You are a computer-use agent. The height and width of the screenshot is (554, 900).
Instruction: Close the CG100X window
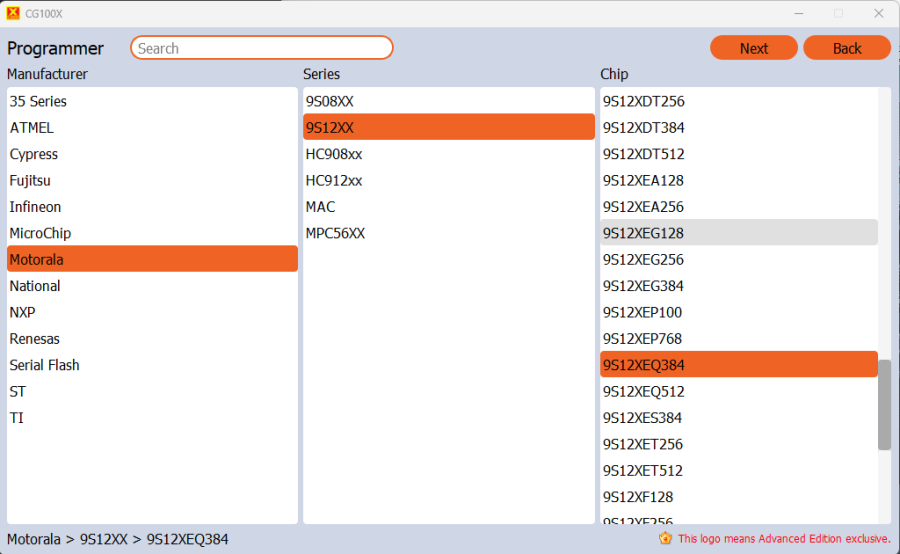[x=878, y=14]
